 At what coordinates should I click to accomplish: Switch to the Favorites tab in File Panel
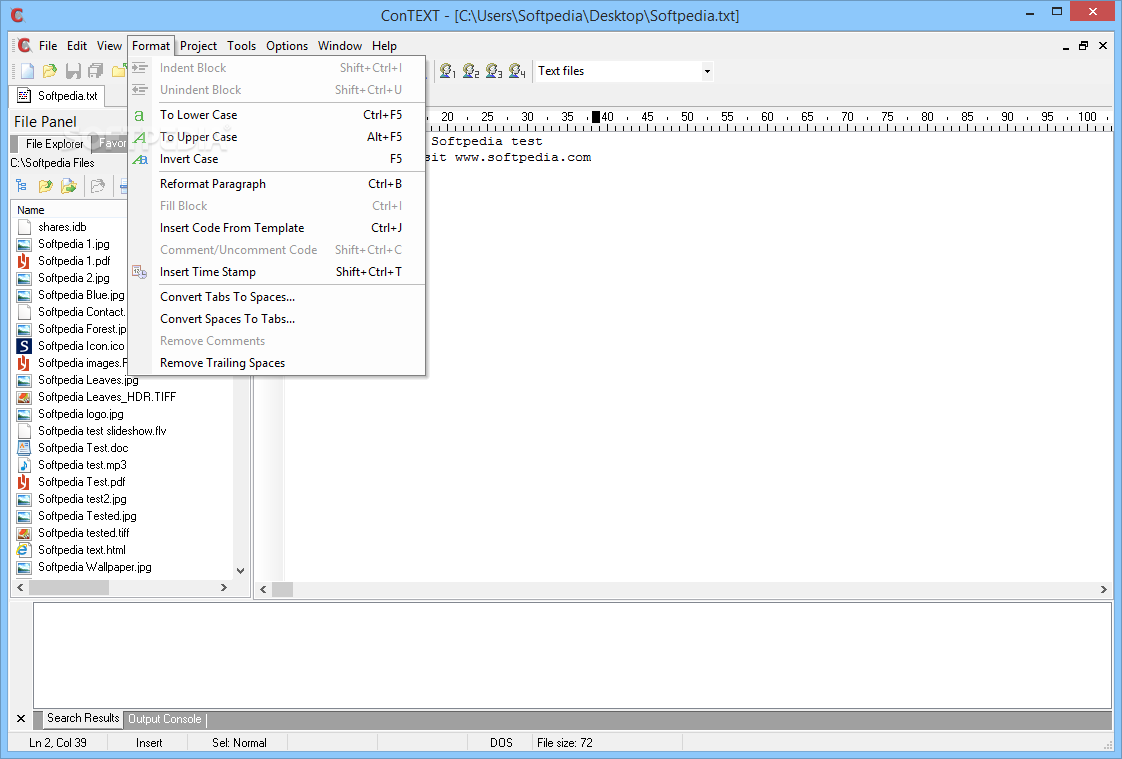pos(111,143)
